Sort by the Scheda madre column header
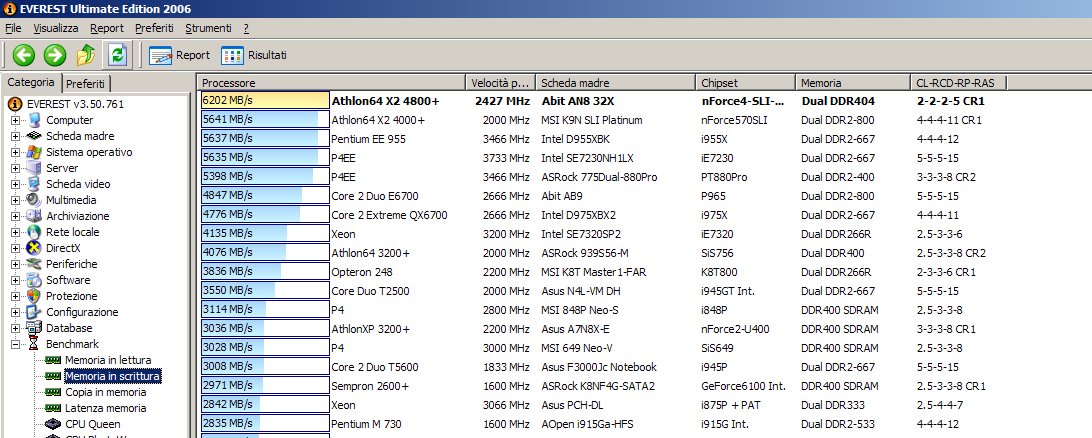The height and width of the screenshot is (438, 1092). (x=616, y=83)
